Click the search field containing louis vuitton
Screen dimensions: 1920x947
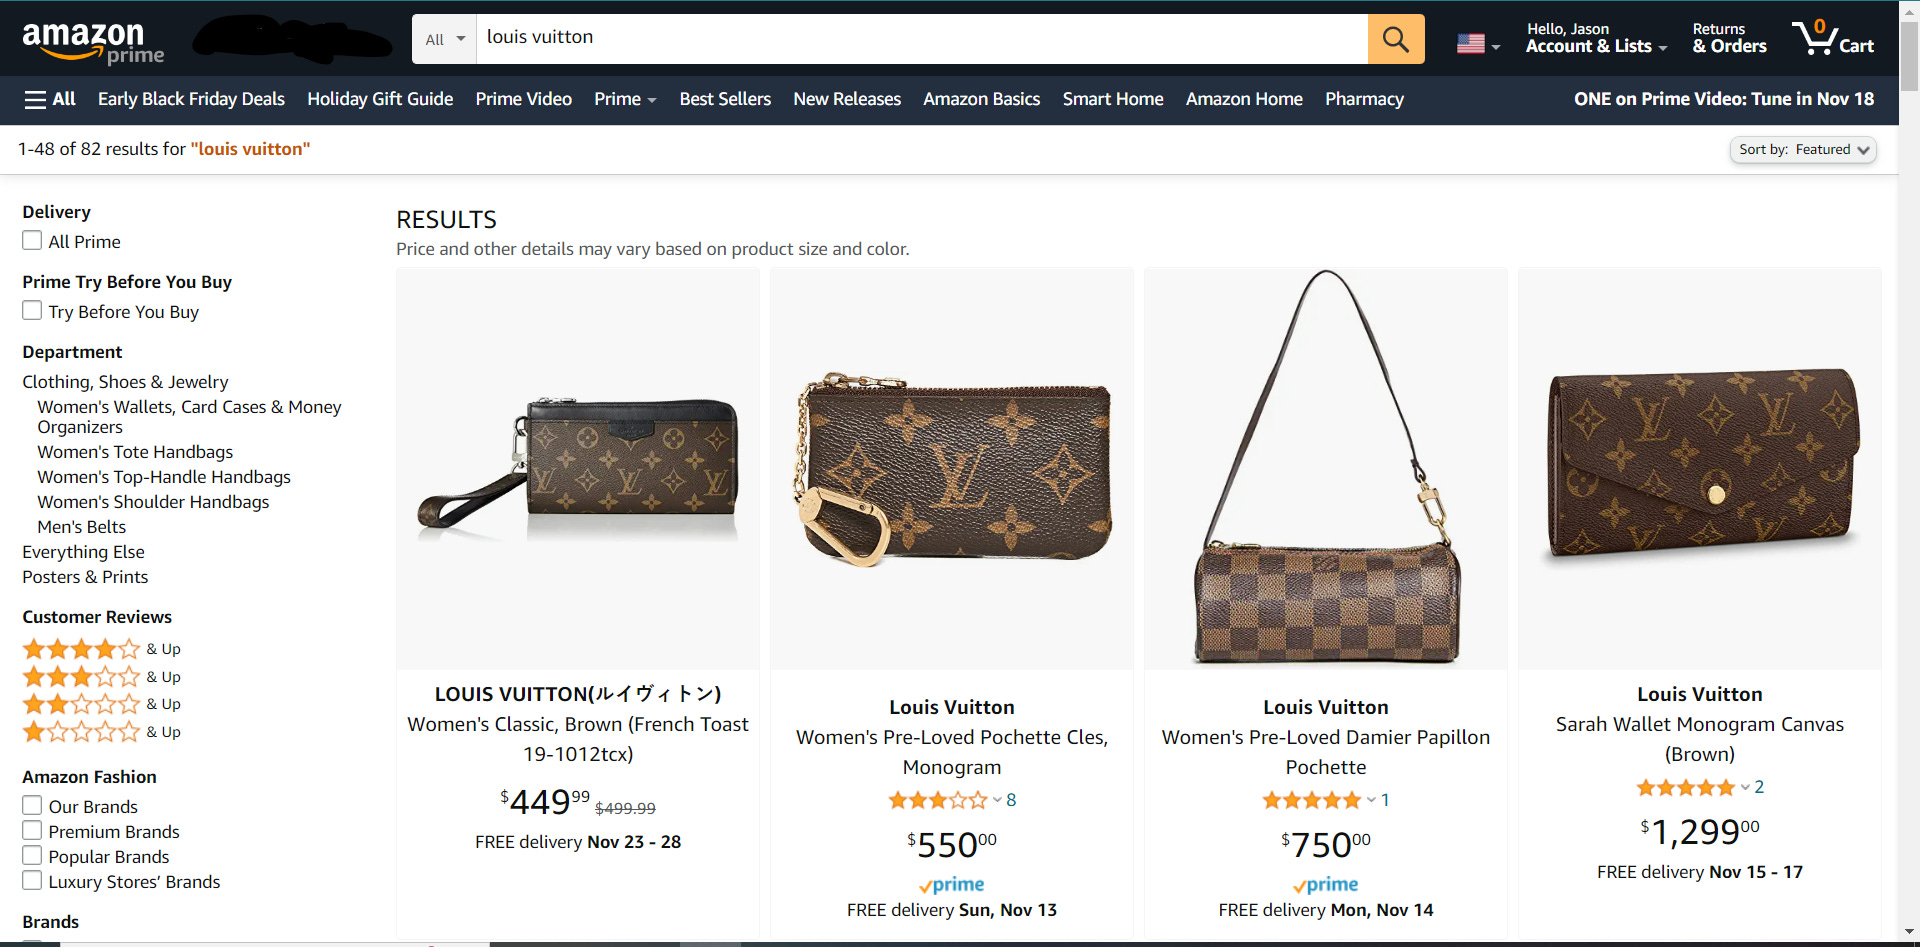tap(922, 39)
